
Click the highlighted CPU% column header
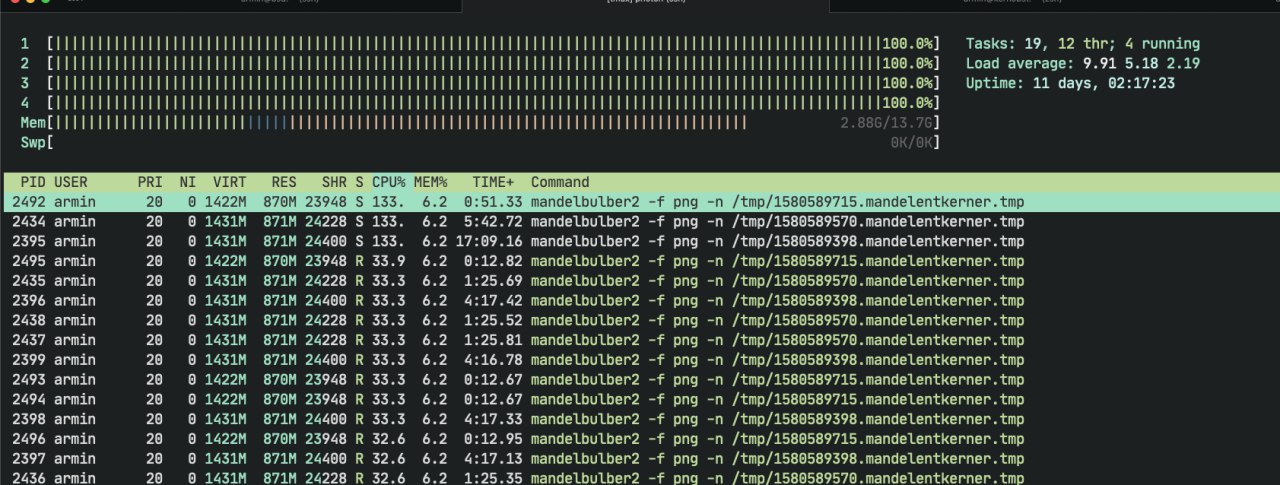click(x=389, y=183)
